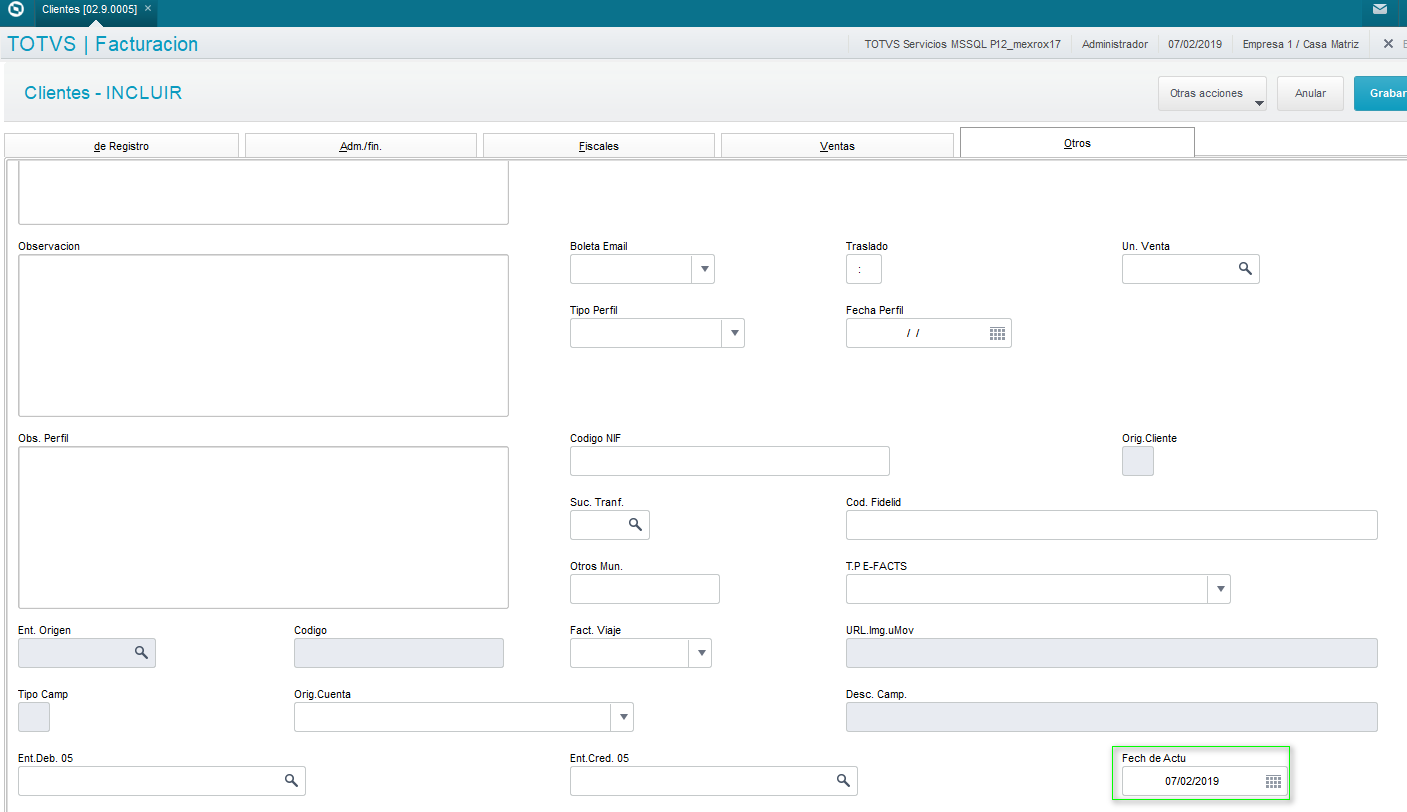The width and height of the screenshot is (1407, 812).
Task: Click the URL.Img.uMov disabled field
Action: 1111,653
